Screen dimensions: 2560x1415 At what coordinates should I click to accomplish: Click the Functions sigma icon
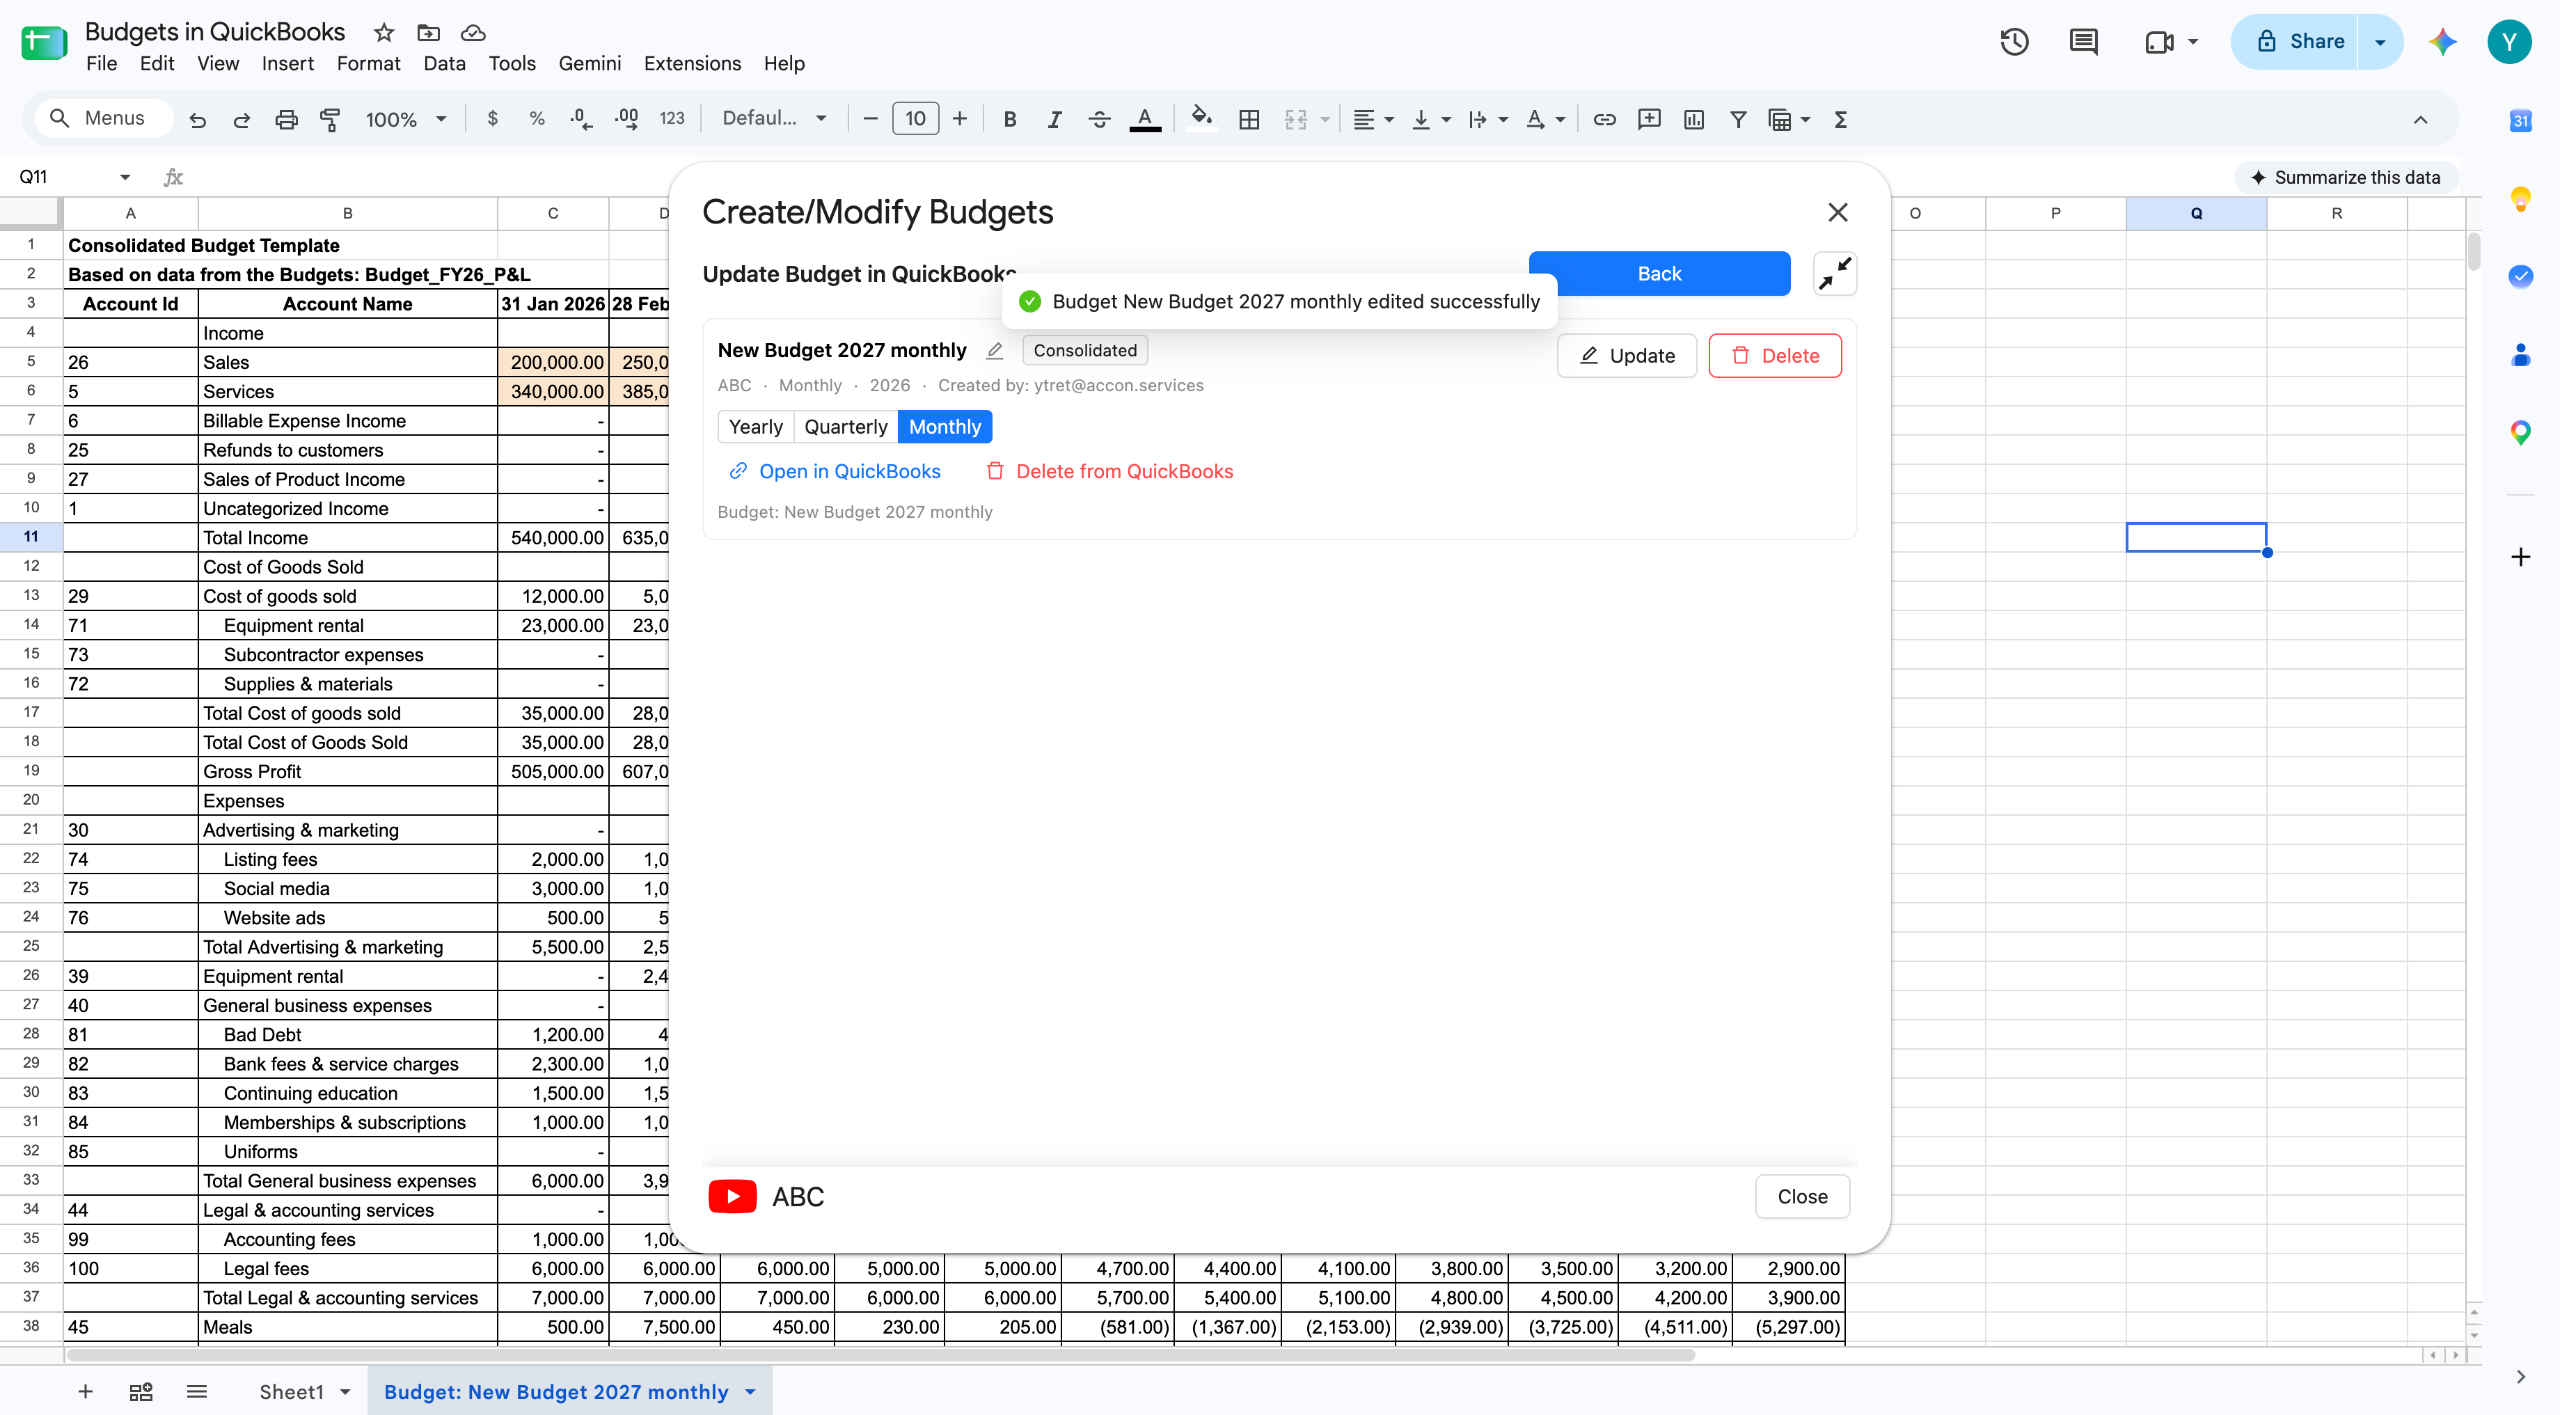coord(1840,119)
